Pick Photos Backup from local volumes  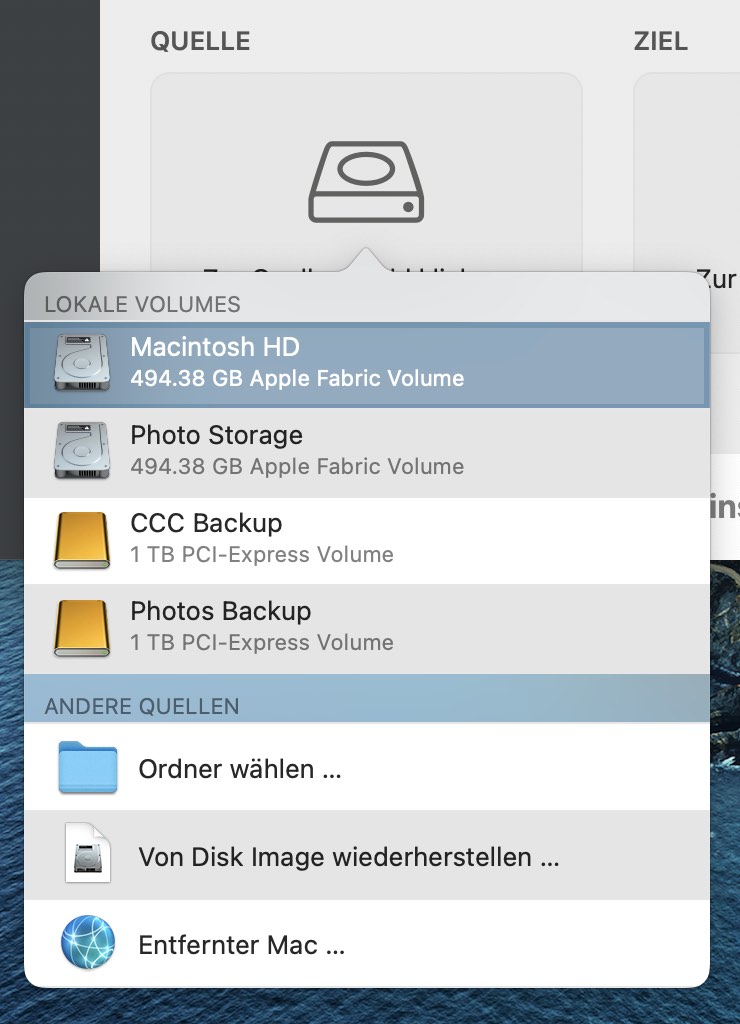[367, 628]
